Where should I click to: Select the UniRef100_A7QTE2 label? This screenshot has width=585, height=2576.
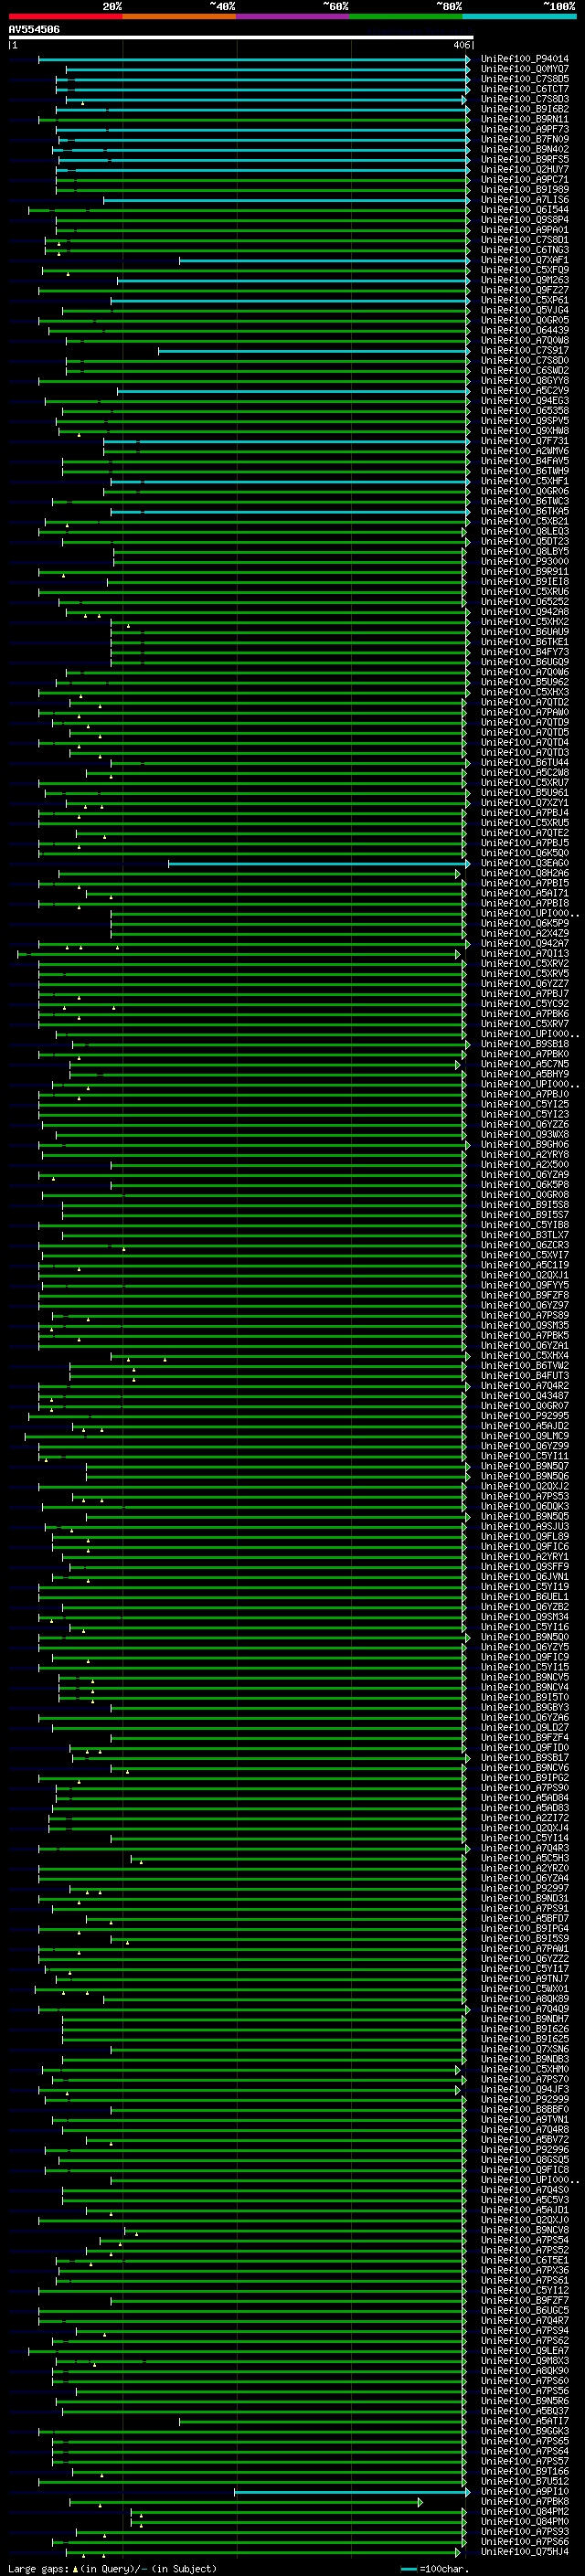point(525,833)
